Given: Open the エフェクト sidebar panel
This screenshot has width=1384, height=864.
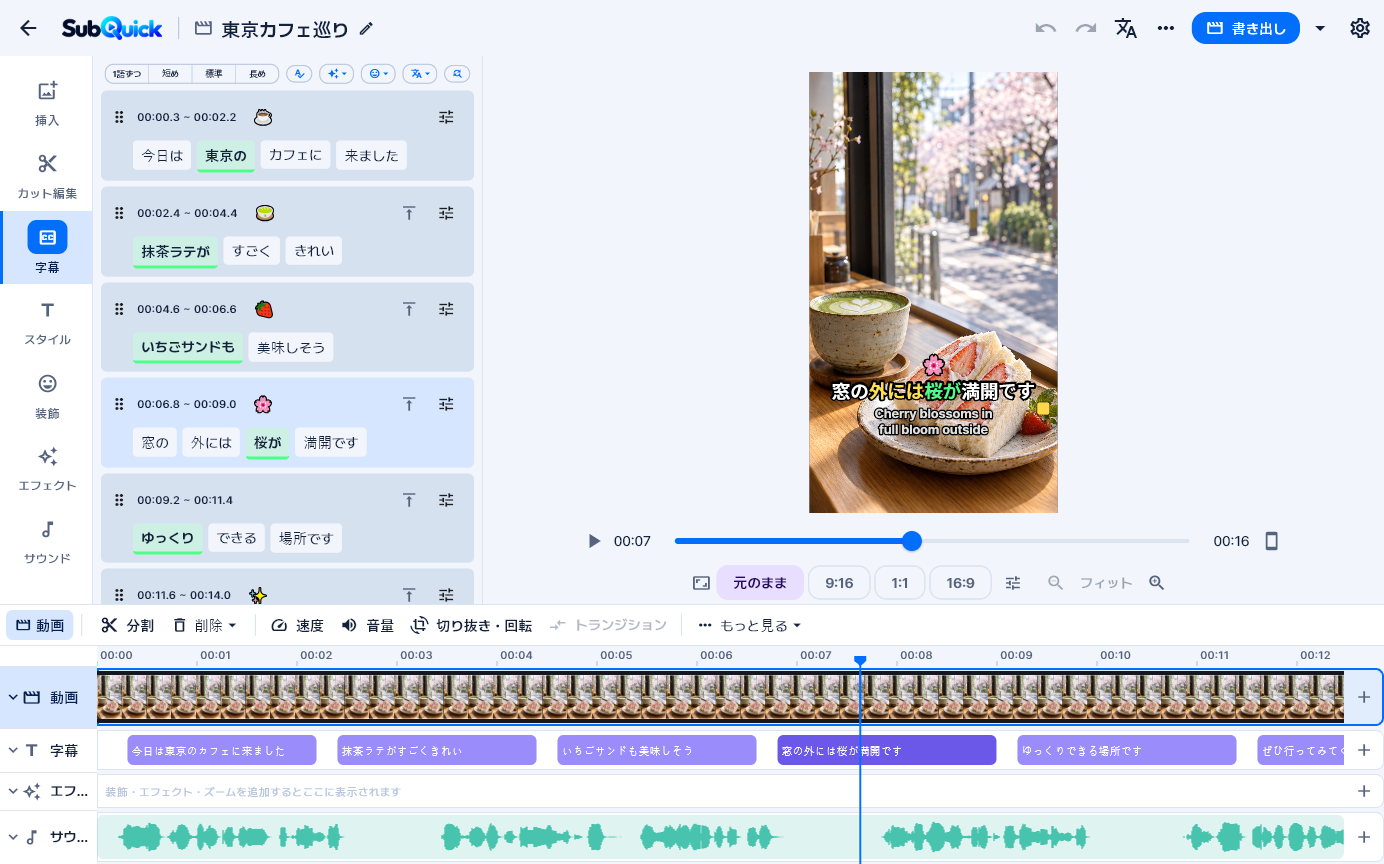Looking at the screenshot, I should 47,468.
